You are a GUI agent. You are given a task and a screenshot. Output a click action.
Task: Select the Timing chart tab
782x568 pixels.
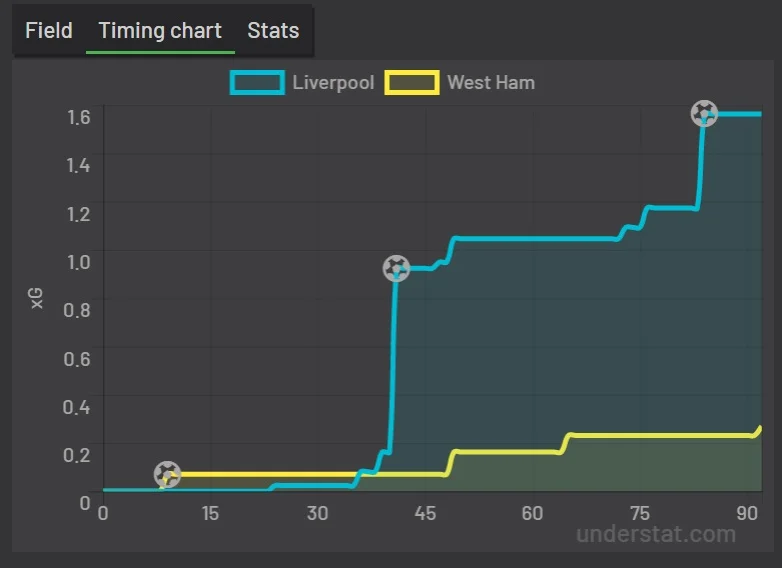pos(160,30)
